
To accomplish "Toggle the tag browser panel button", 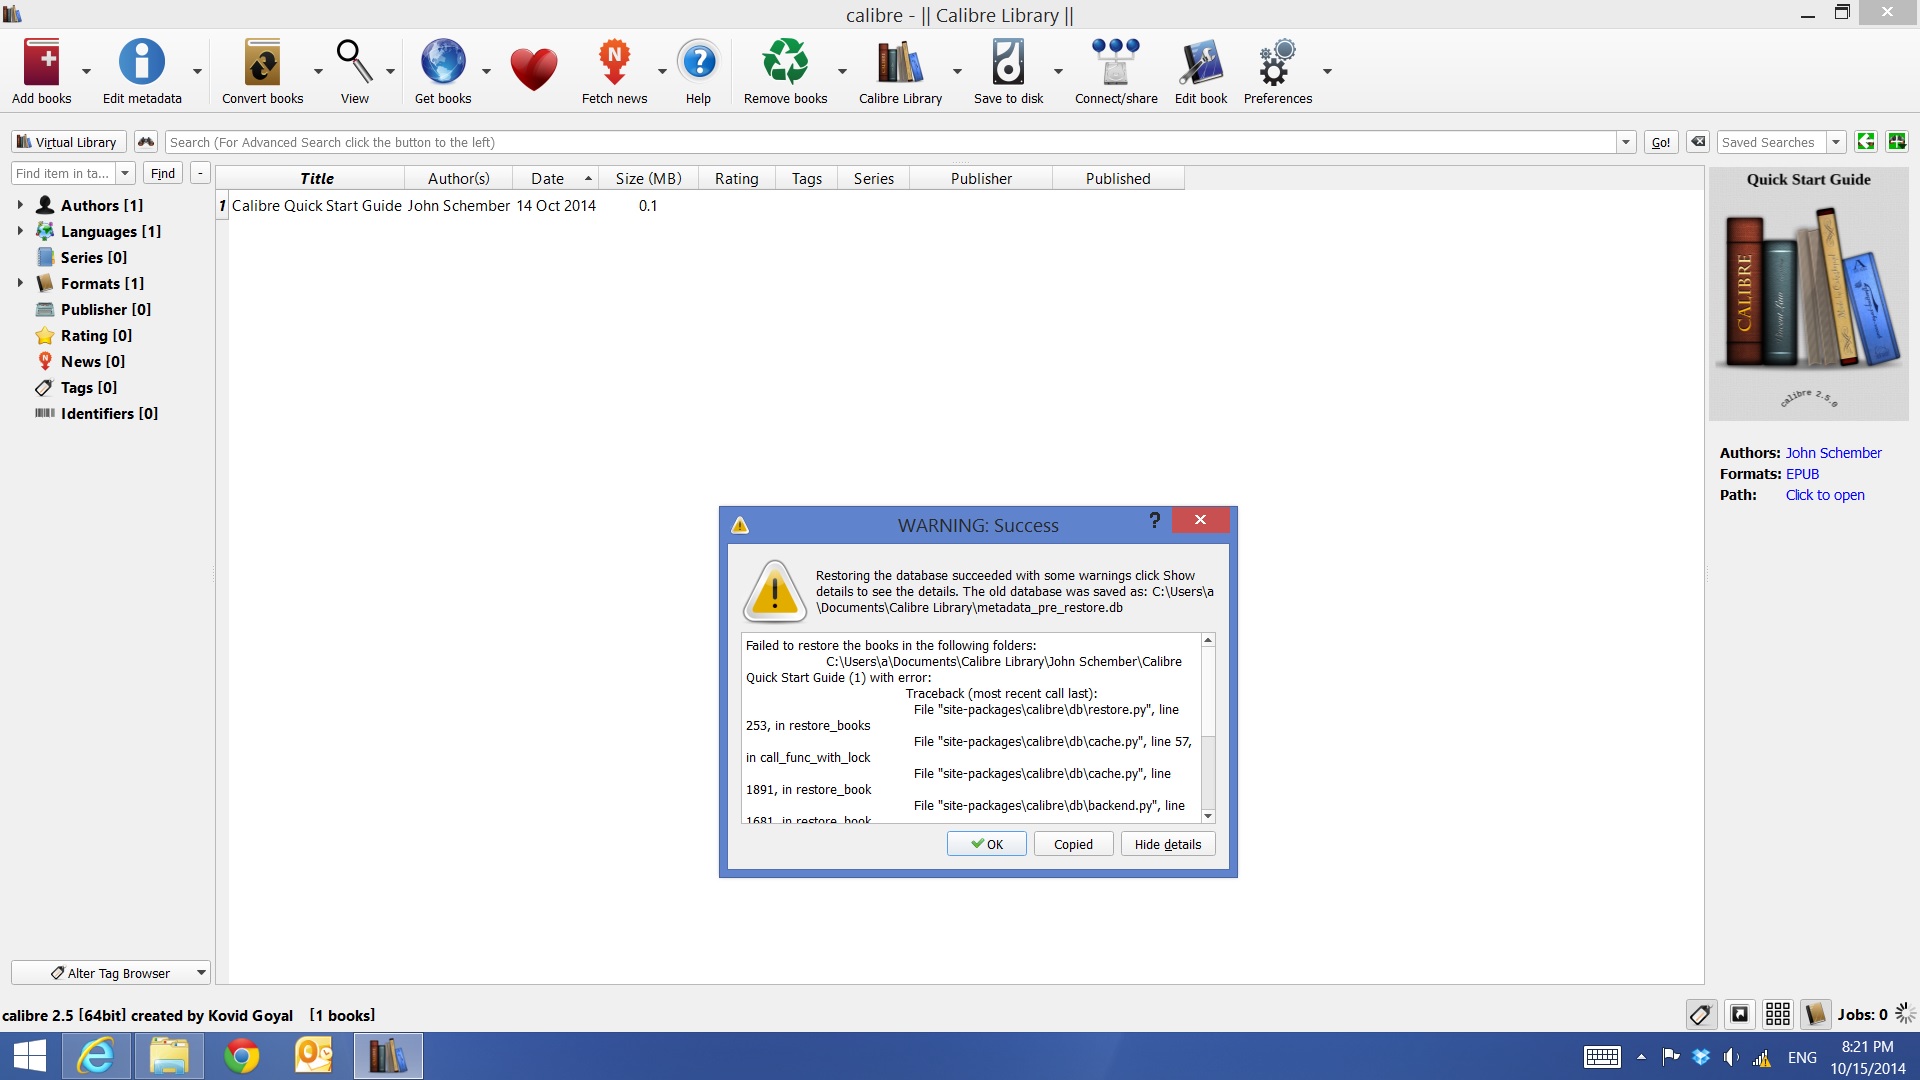I will point(1700,1015).
